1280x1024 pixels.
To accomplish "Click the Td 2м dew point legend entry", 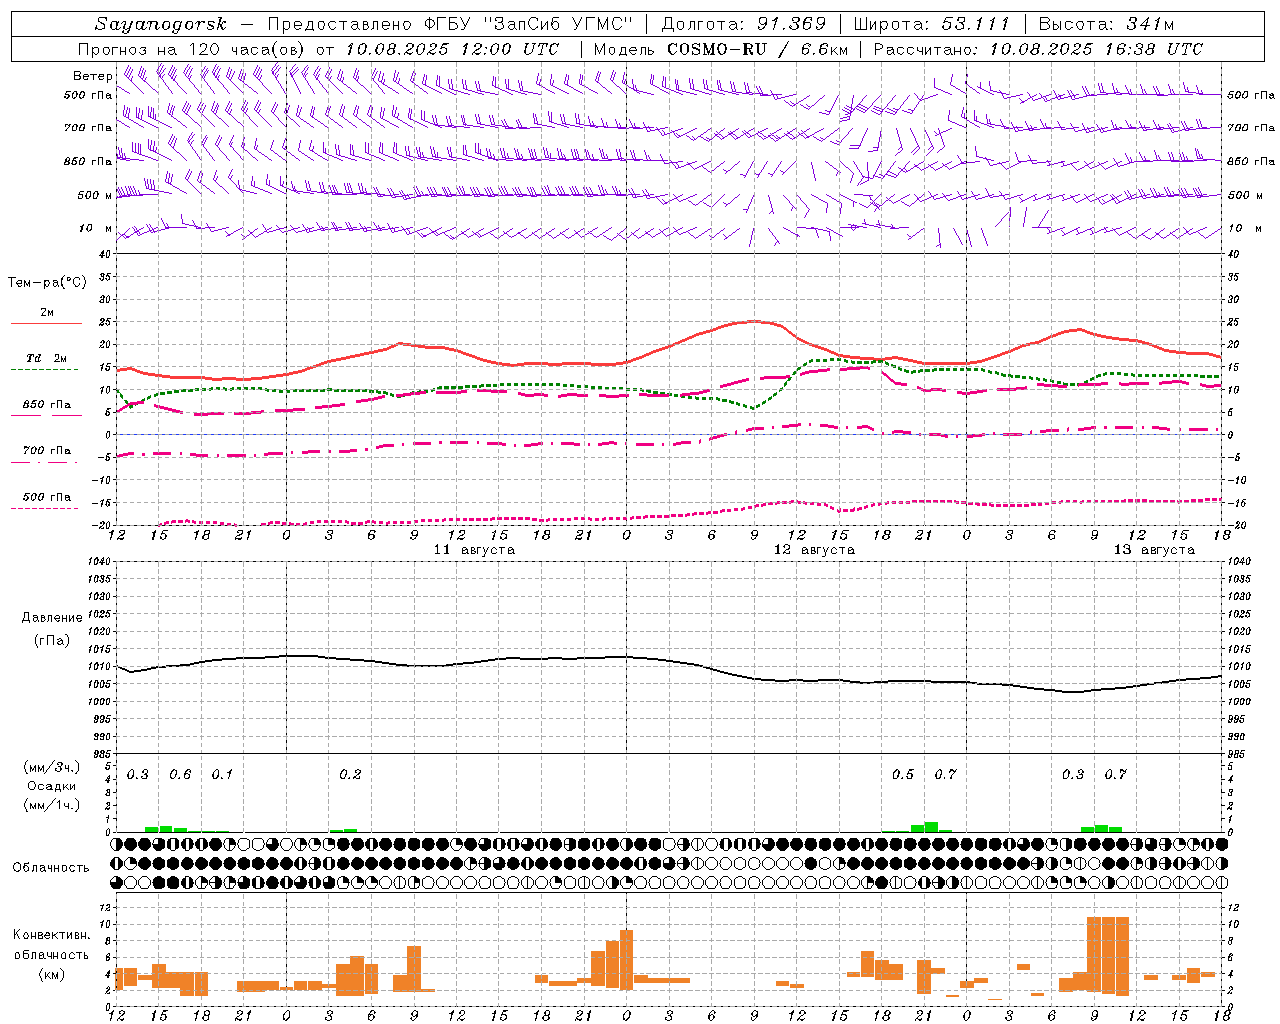I will pos(46,358).
